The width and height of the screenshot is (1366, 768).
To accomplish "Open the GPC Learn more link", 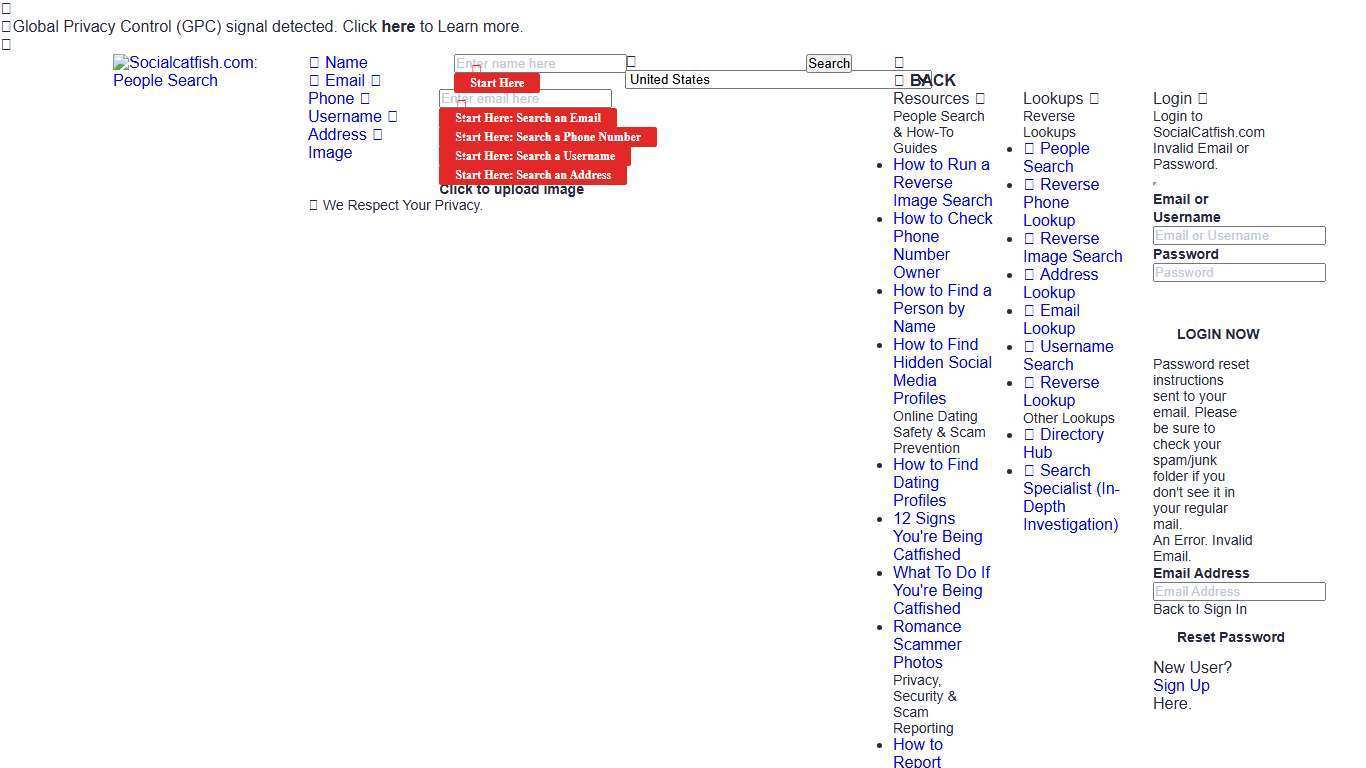I will click(x=398, y=26).
